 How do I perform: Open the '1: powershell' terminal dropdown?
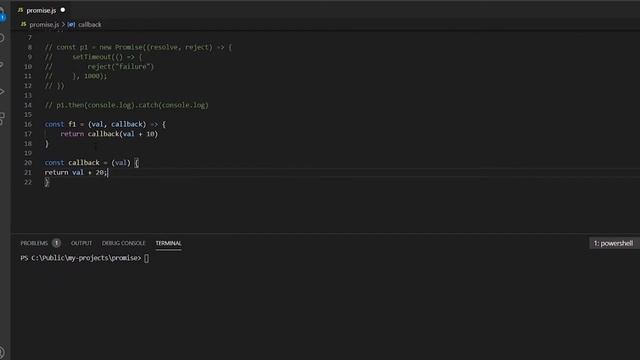[x=613, y=243]
